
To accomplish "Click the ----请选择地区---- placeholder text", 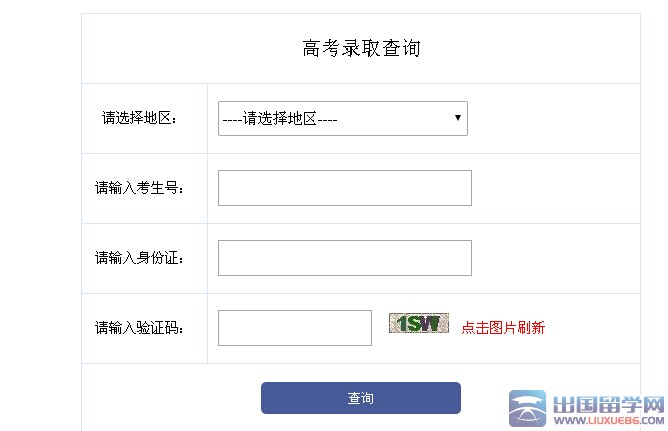I will point(280,119).
